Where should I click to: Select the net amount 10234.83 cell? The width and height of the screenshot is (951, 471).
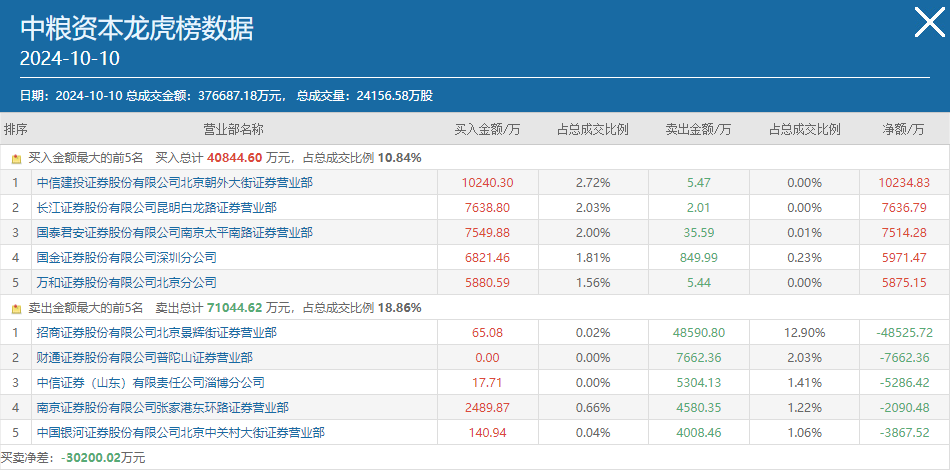[x=904, y=182]
